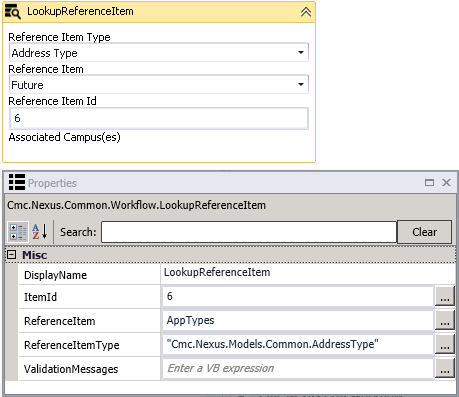Click the ReferenceItem value AppTypes
Screen dimensions: 459x397
click(x=298, y=320)
